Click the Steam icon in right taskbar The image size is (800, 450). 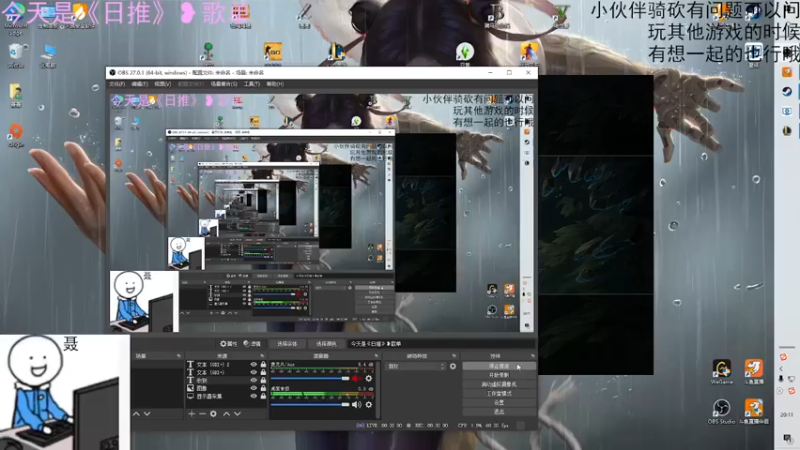point(787,91)
